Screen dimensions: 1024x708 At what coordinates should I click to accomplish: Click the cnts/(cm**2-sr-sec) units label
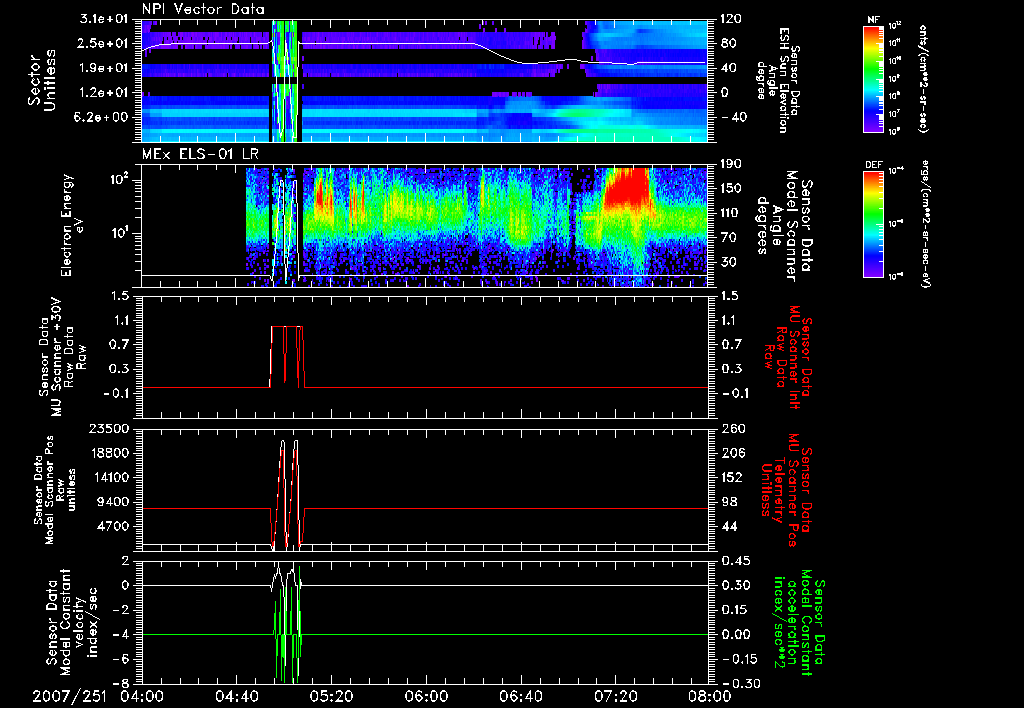(923, 78)
